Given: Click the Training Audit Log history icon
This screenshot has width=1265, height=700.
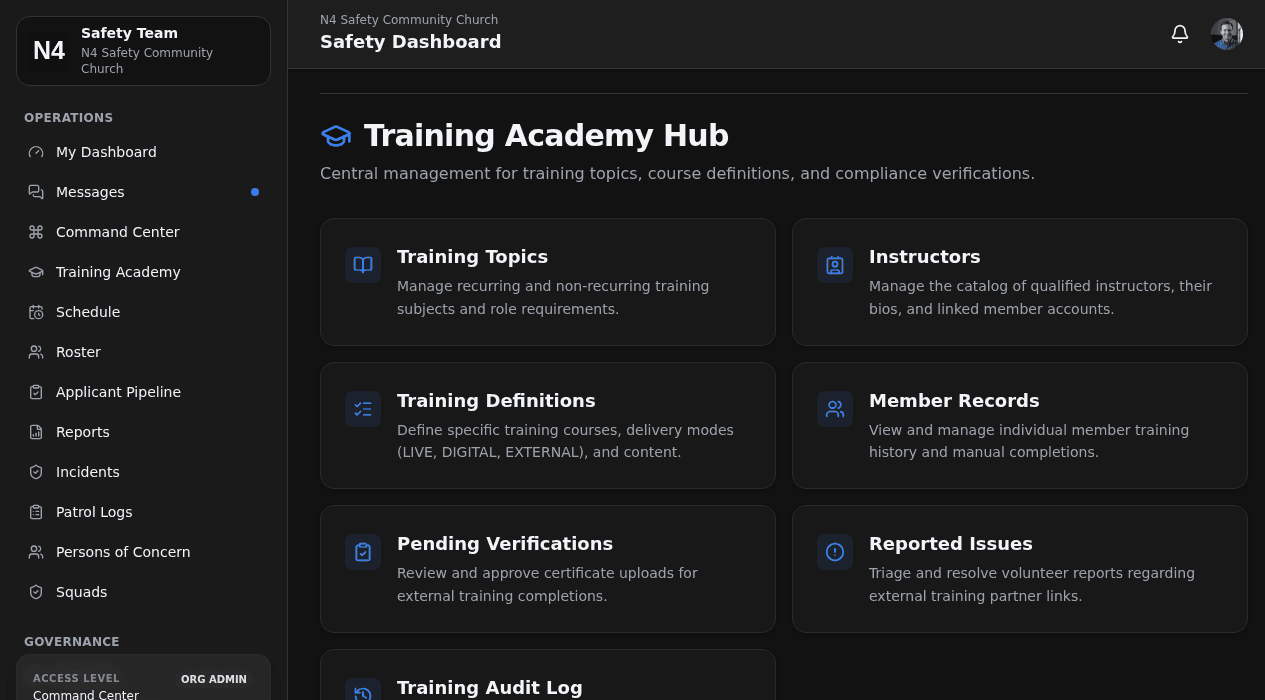Looking at the screenshot, I should pos(363,690).
